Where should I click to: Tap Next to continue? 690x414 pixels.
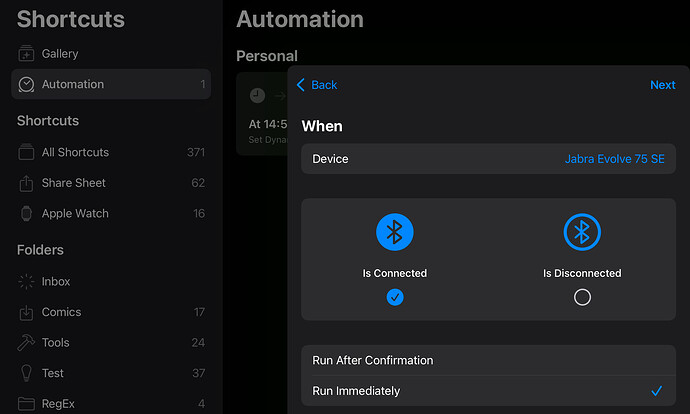tap(662, 85)
